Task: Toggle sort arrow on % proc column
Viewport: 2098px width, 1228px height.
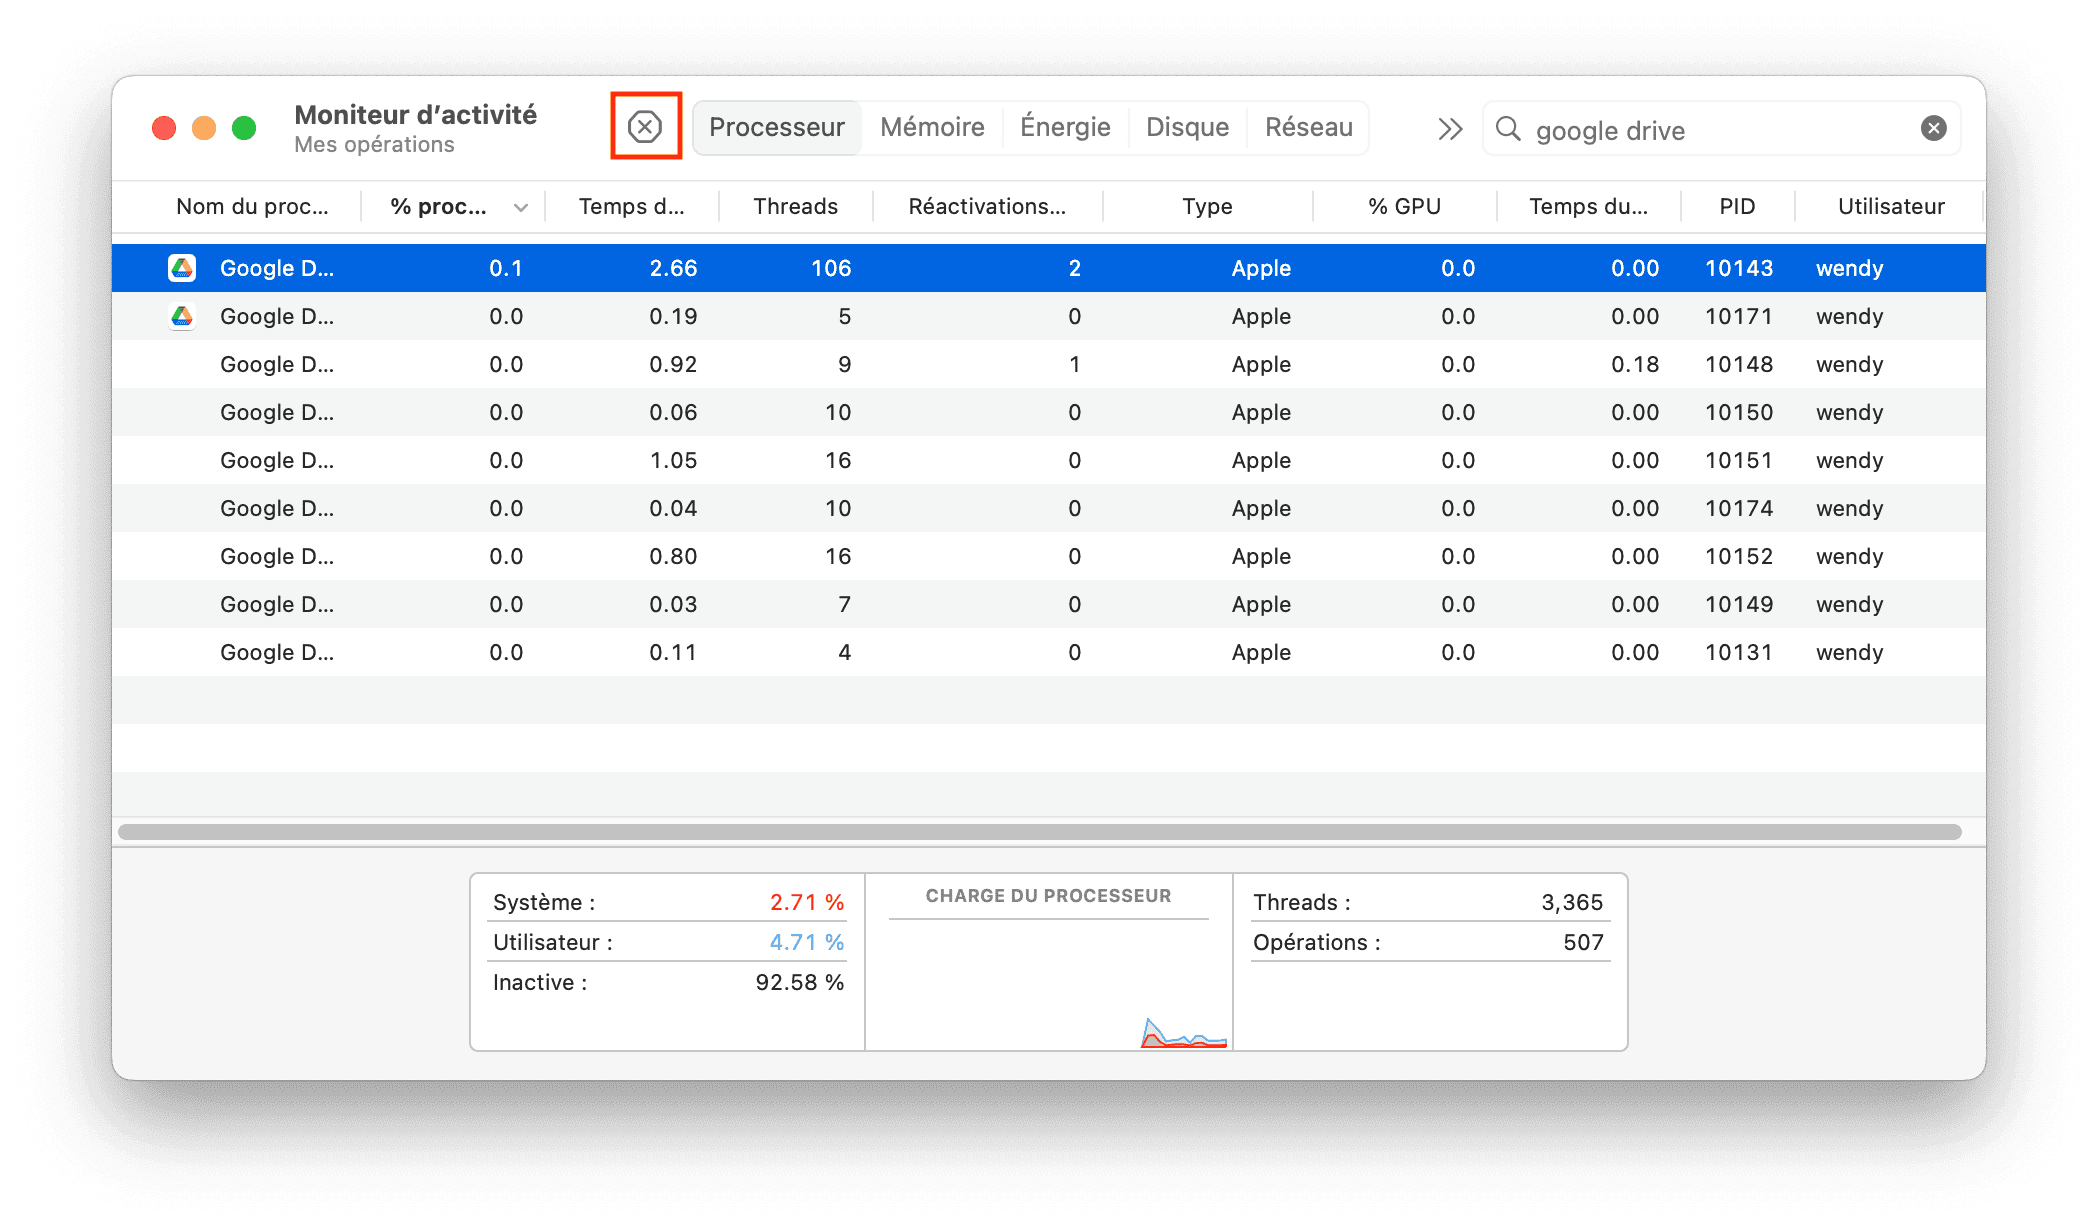Action: tap(521, 207)
